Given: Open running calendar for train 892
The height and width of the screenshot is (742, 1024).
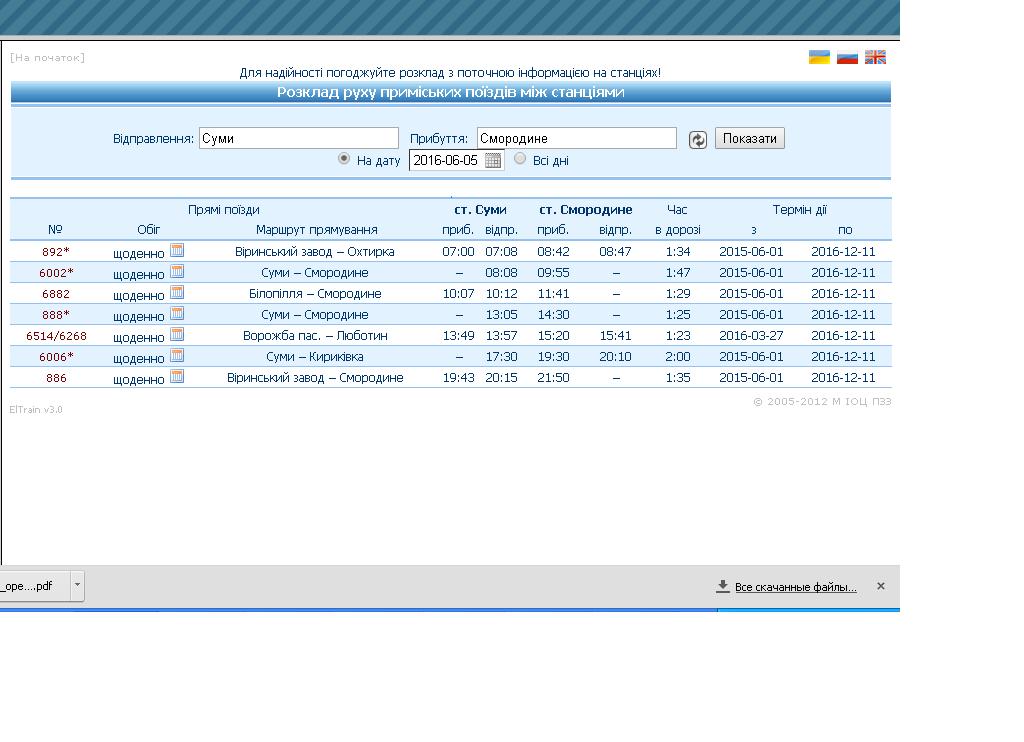Looking at the screenshot, I should tap(177, 250).
